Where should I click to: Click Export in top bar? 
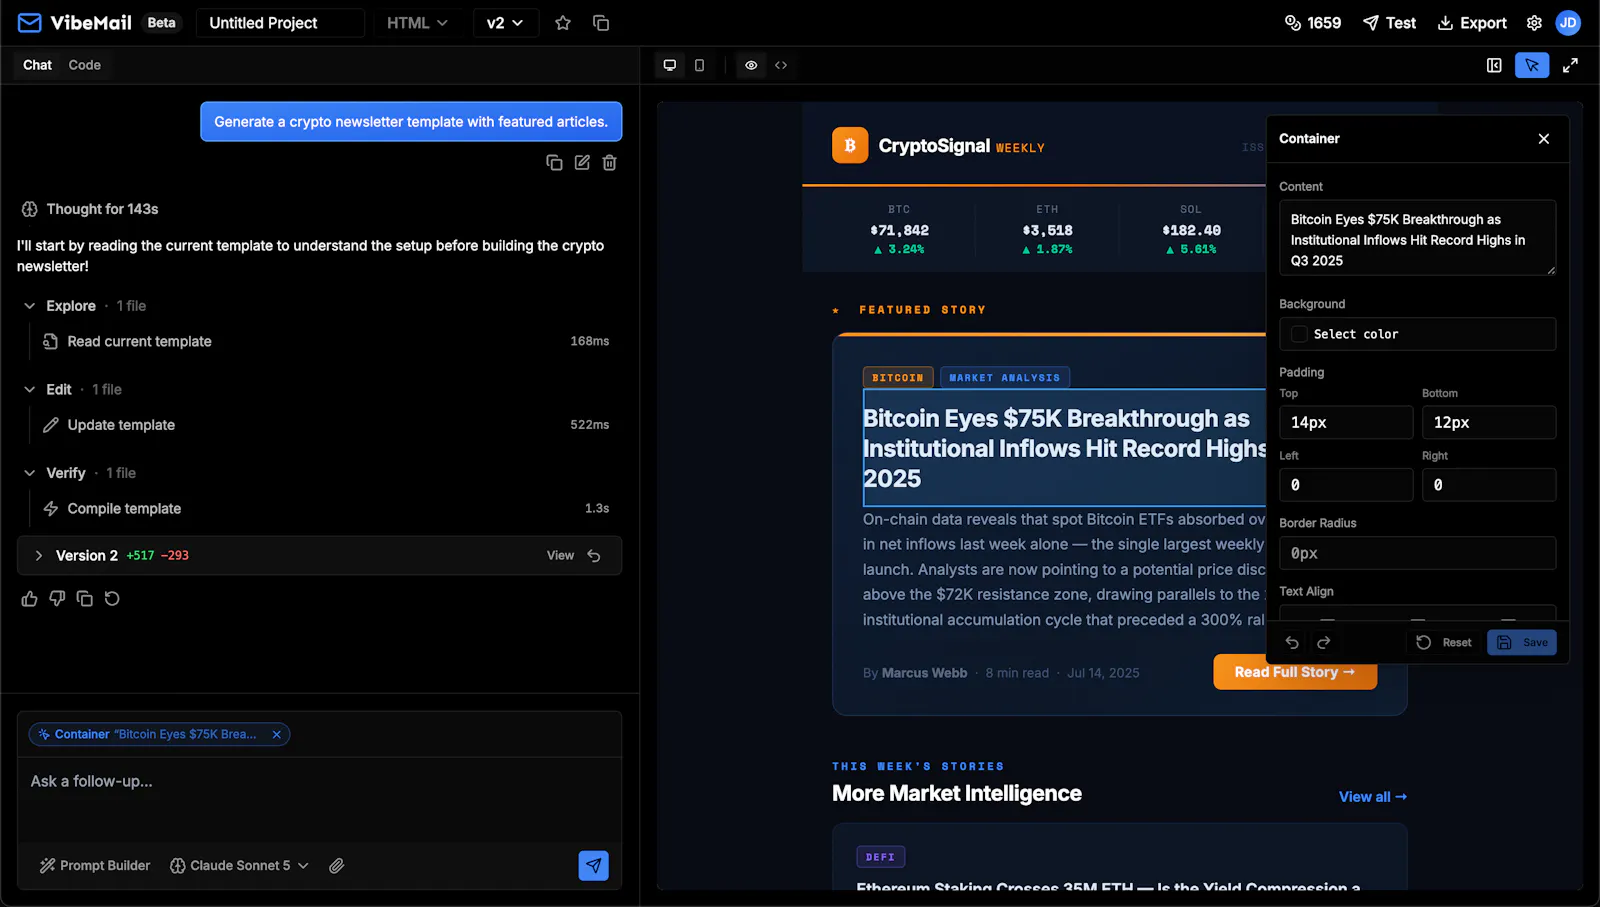(x=1472, y=23)
